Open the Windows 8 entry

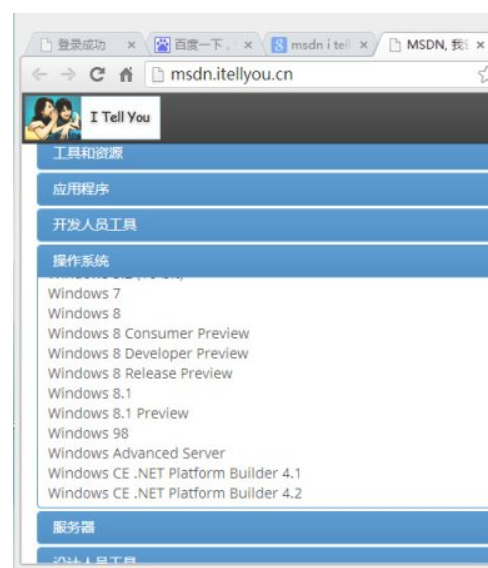(84, 313)
